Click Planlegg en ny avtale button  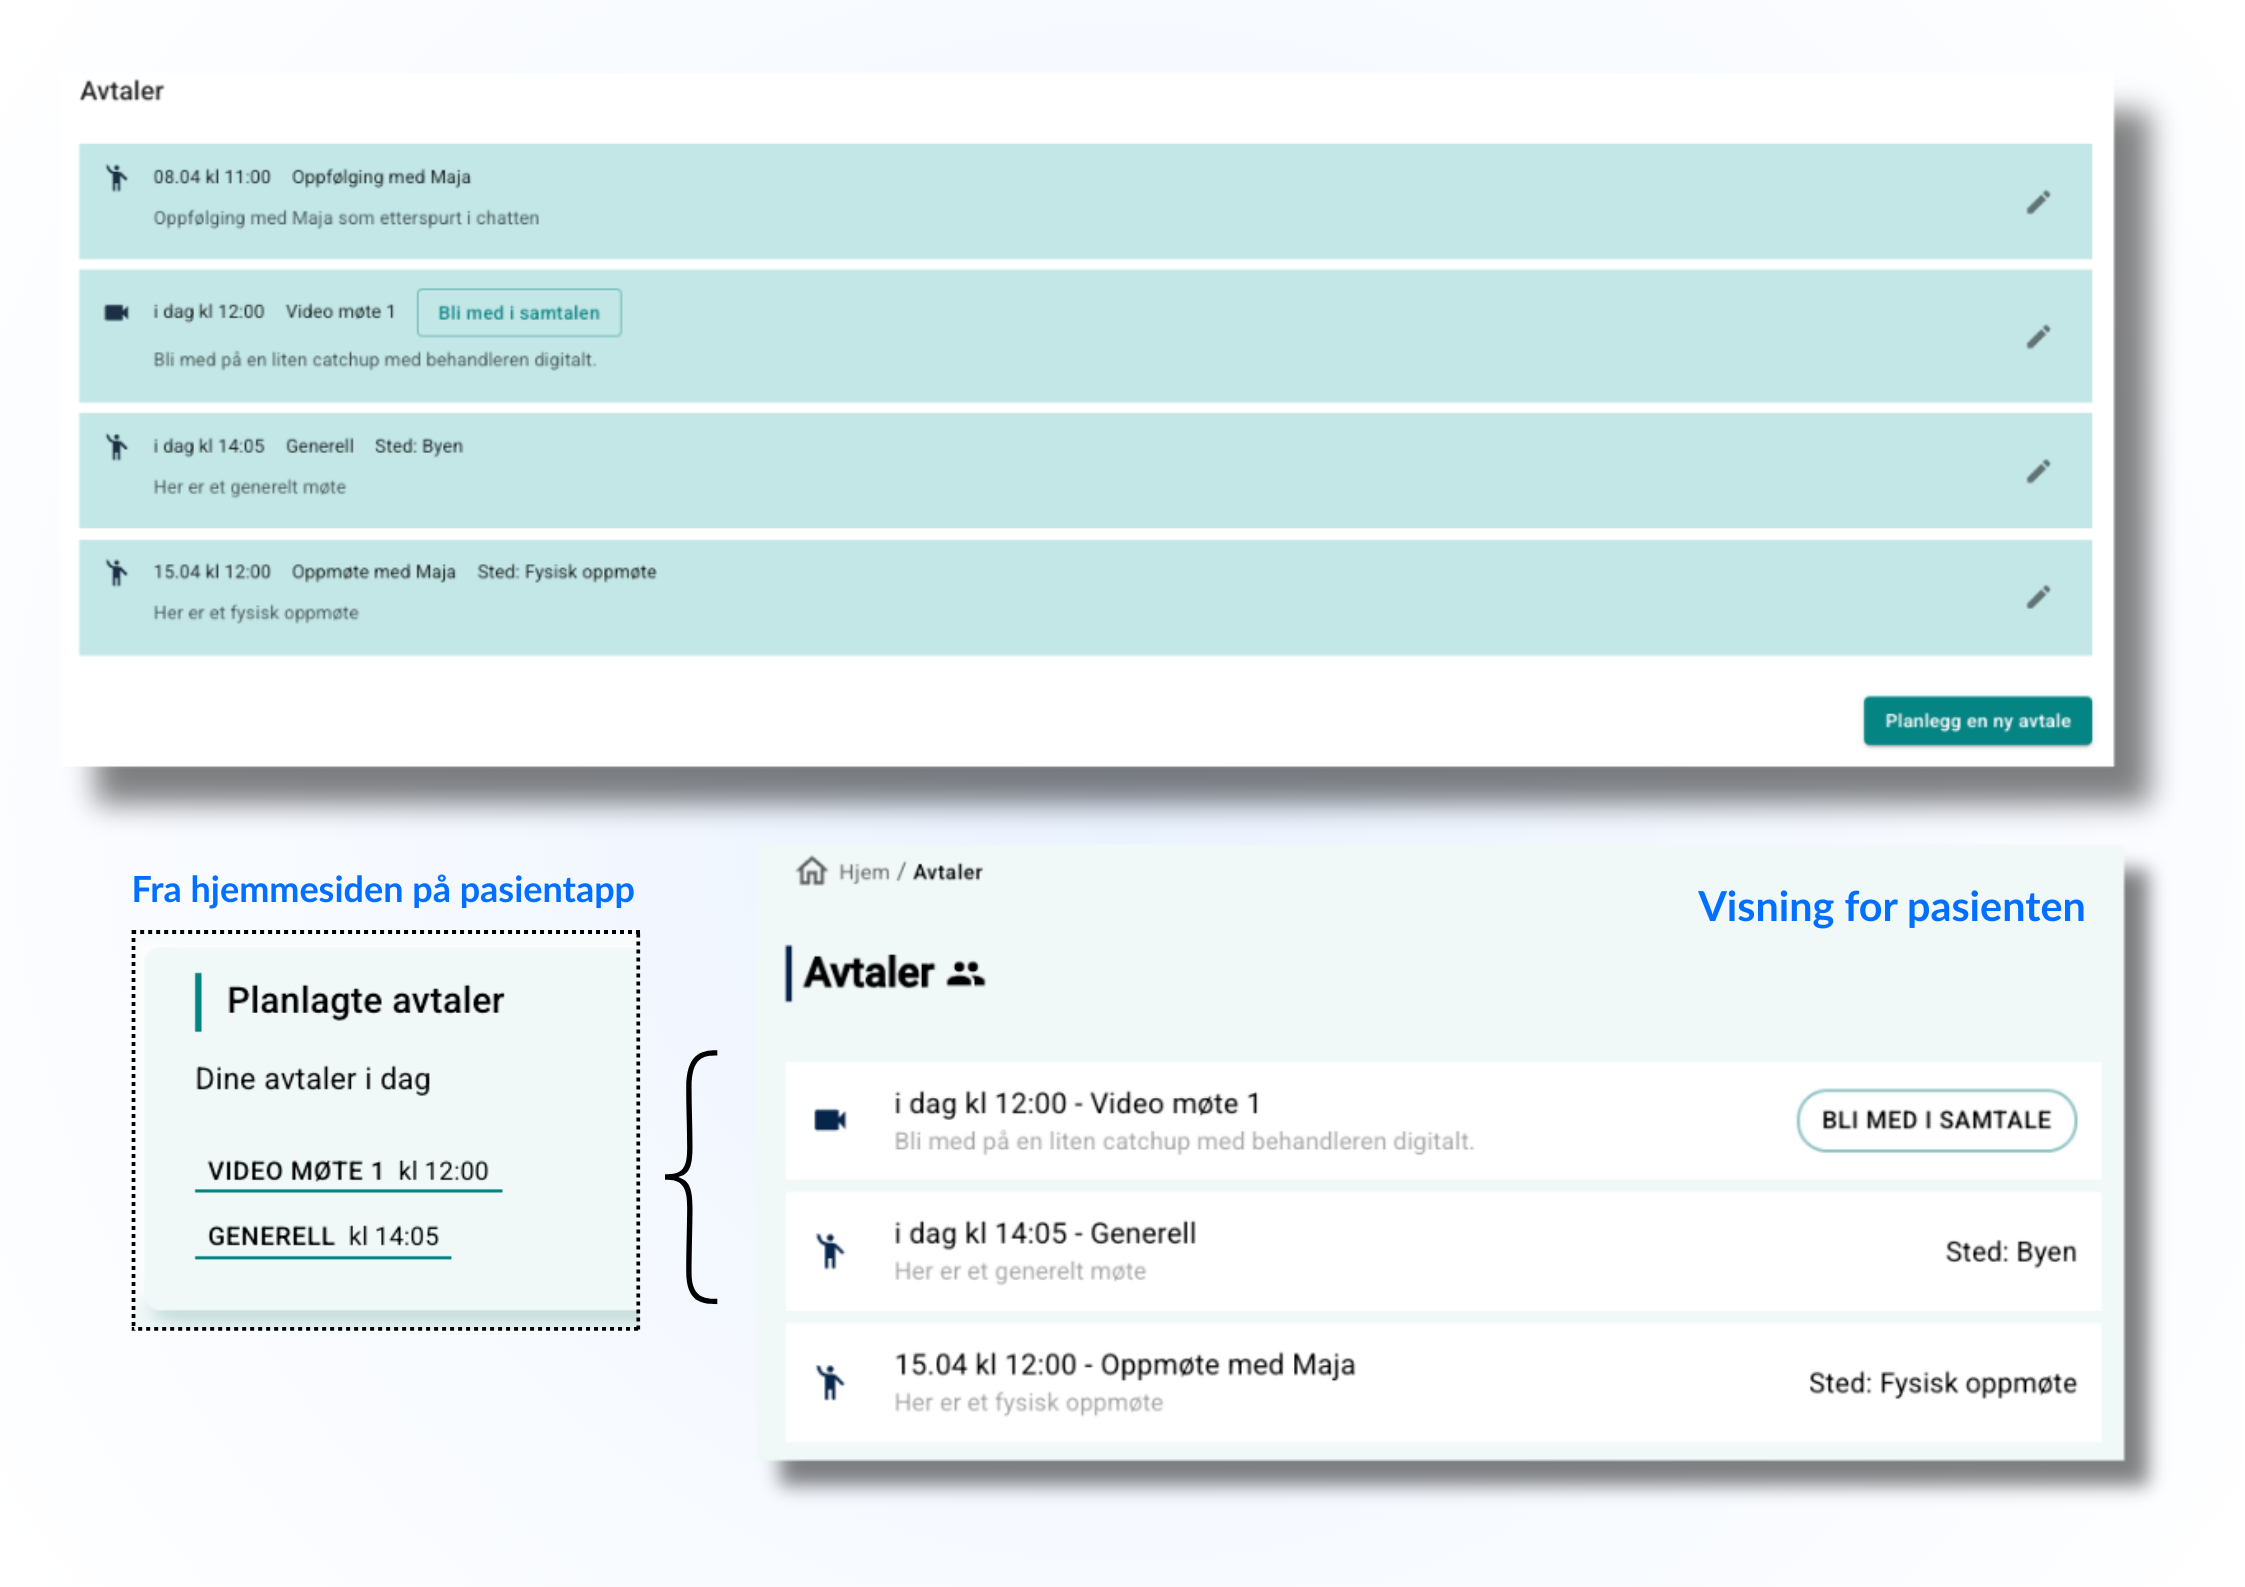click(1976, 721)
